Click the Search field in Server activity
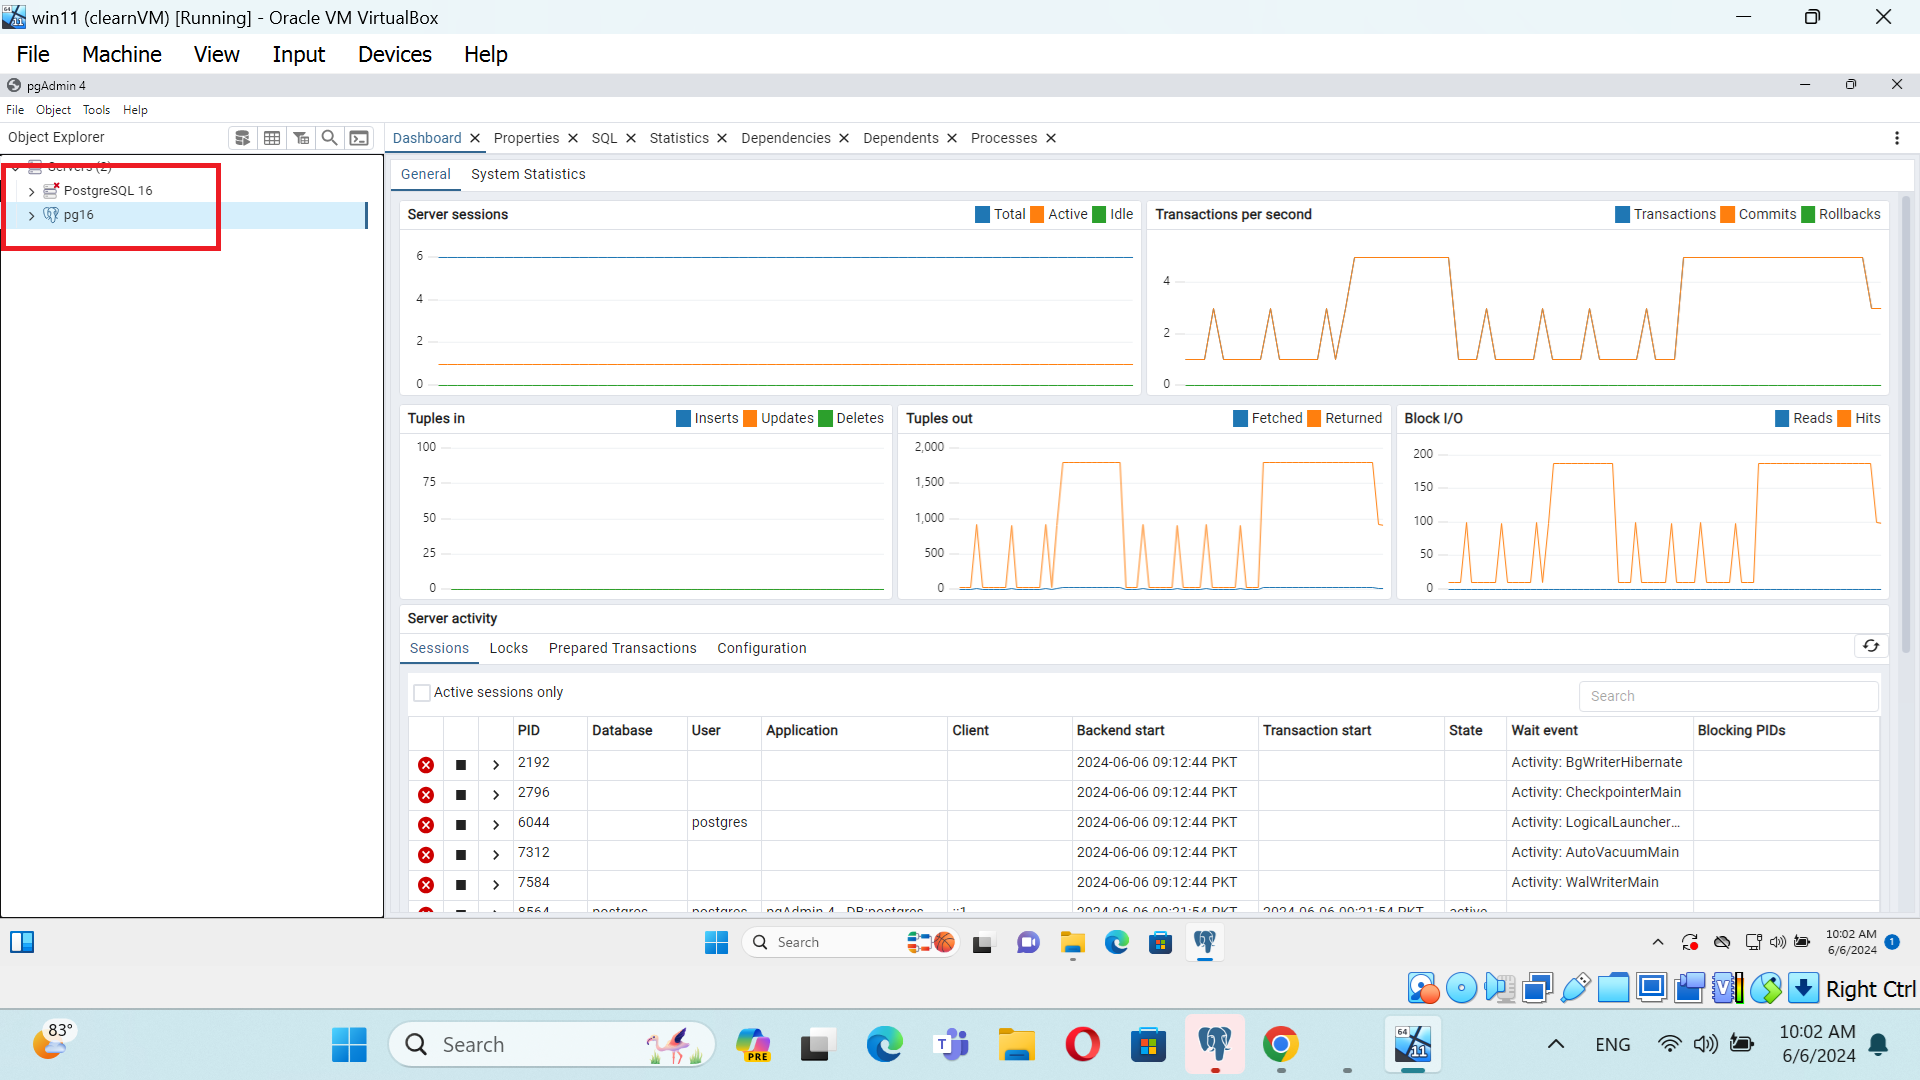This screenshot has height=1080, width=1920. click(x=1728, y=696)
